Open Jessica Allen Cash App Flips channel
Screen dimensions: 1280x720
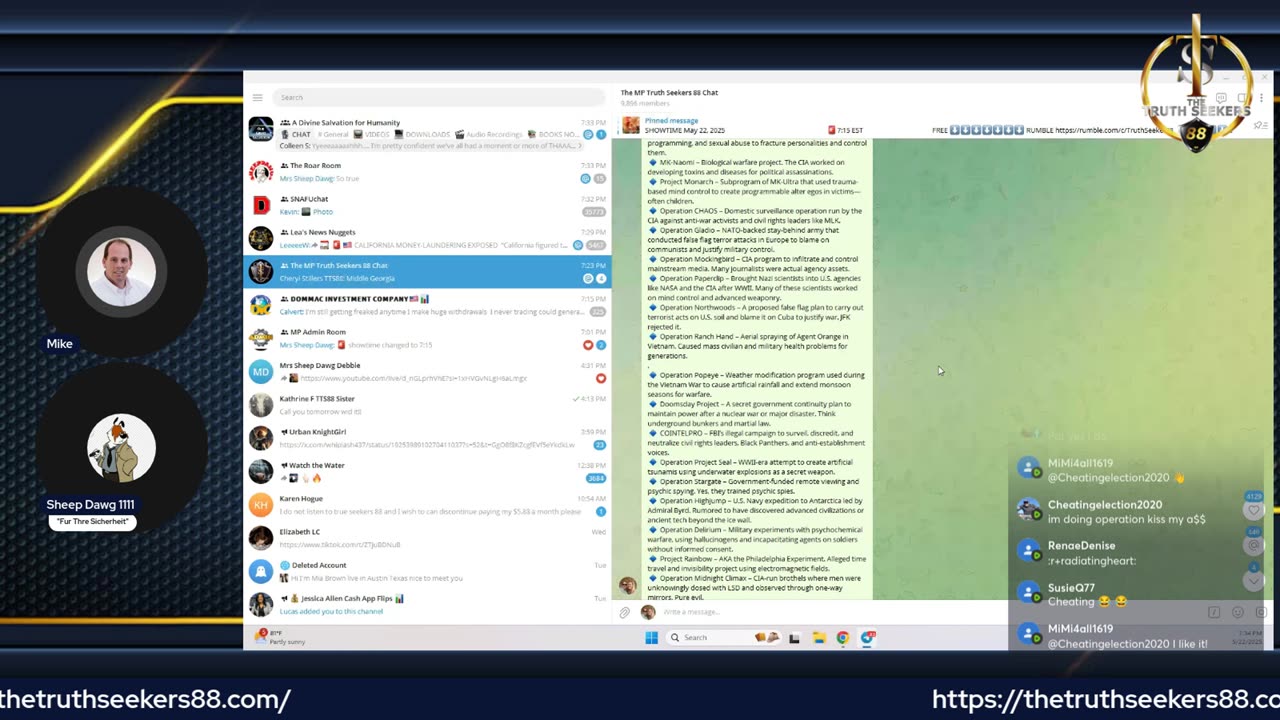point(428,604)
